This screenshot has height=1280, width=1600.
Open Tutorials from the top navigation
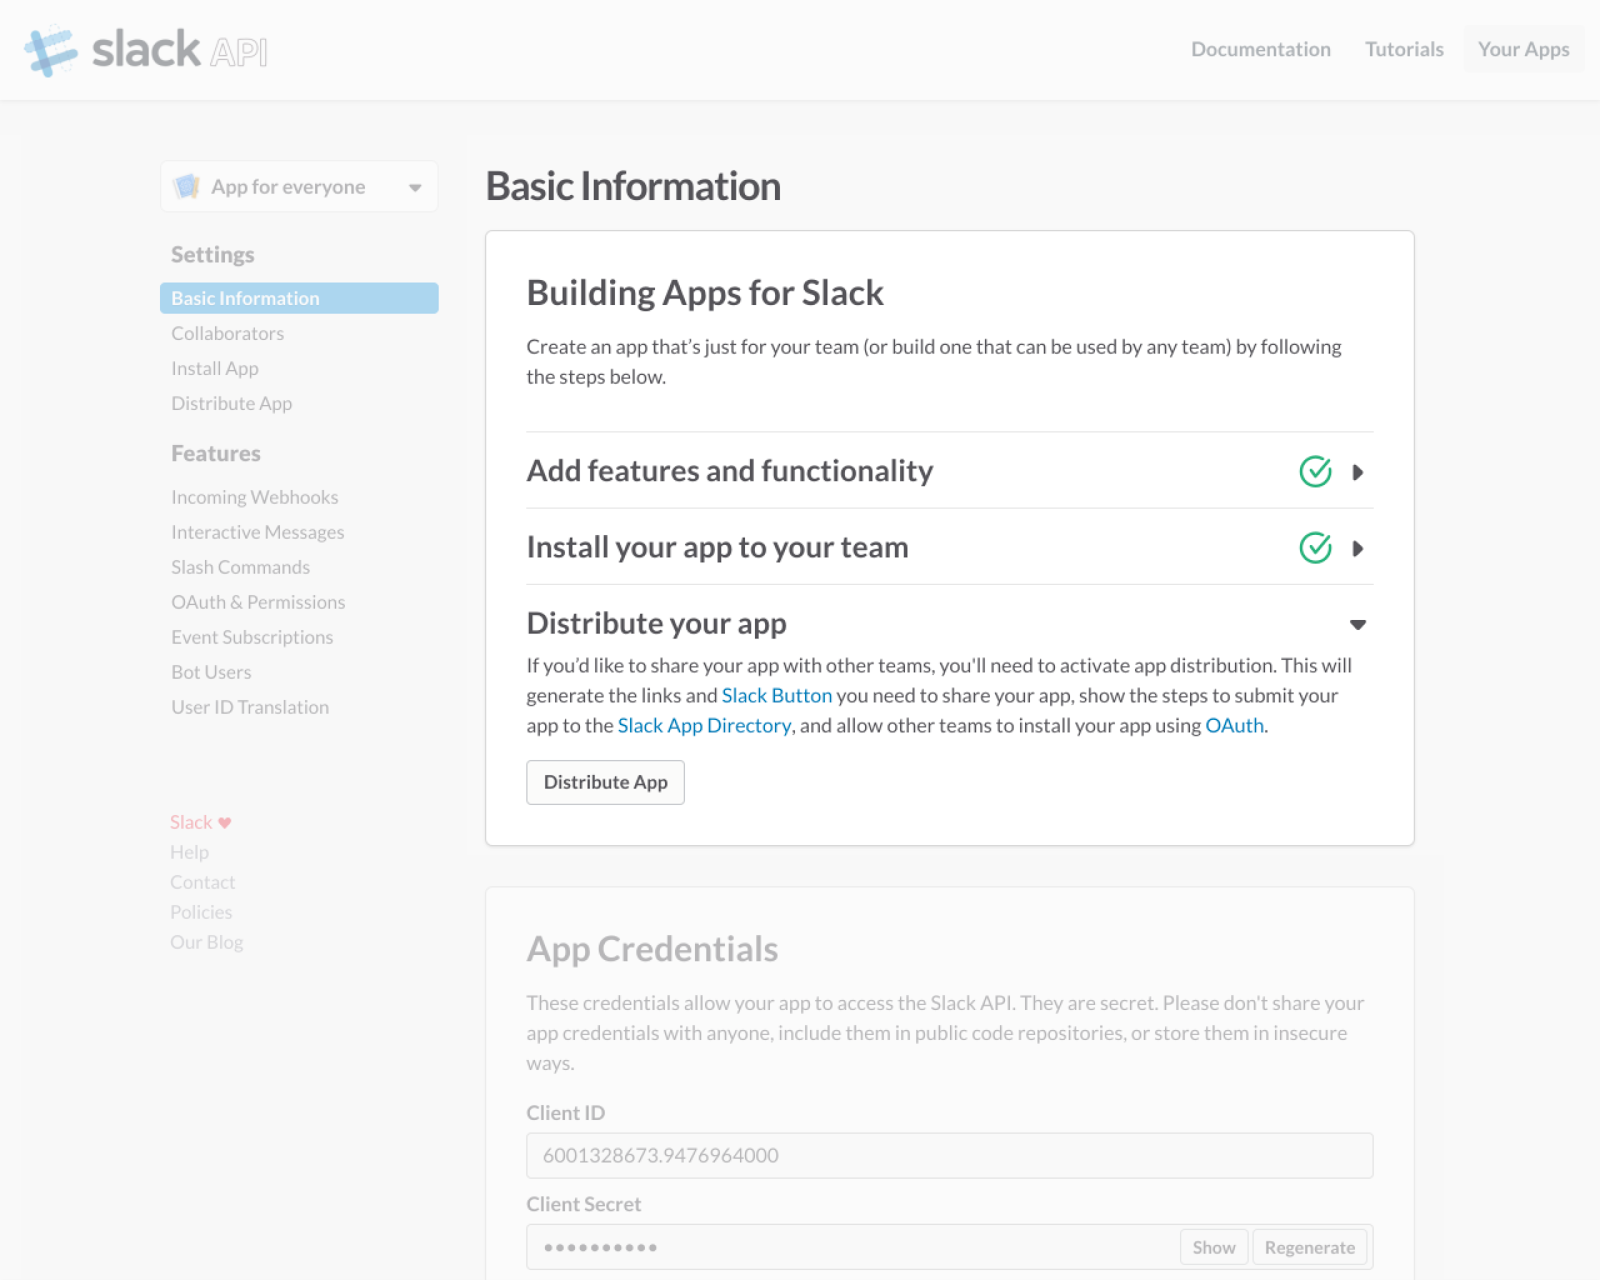(x=1404, y=49)
